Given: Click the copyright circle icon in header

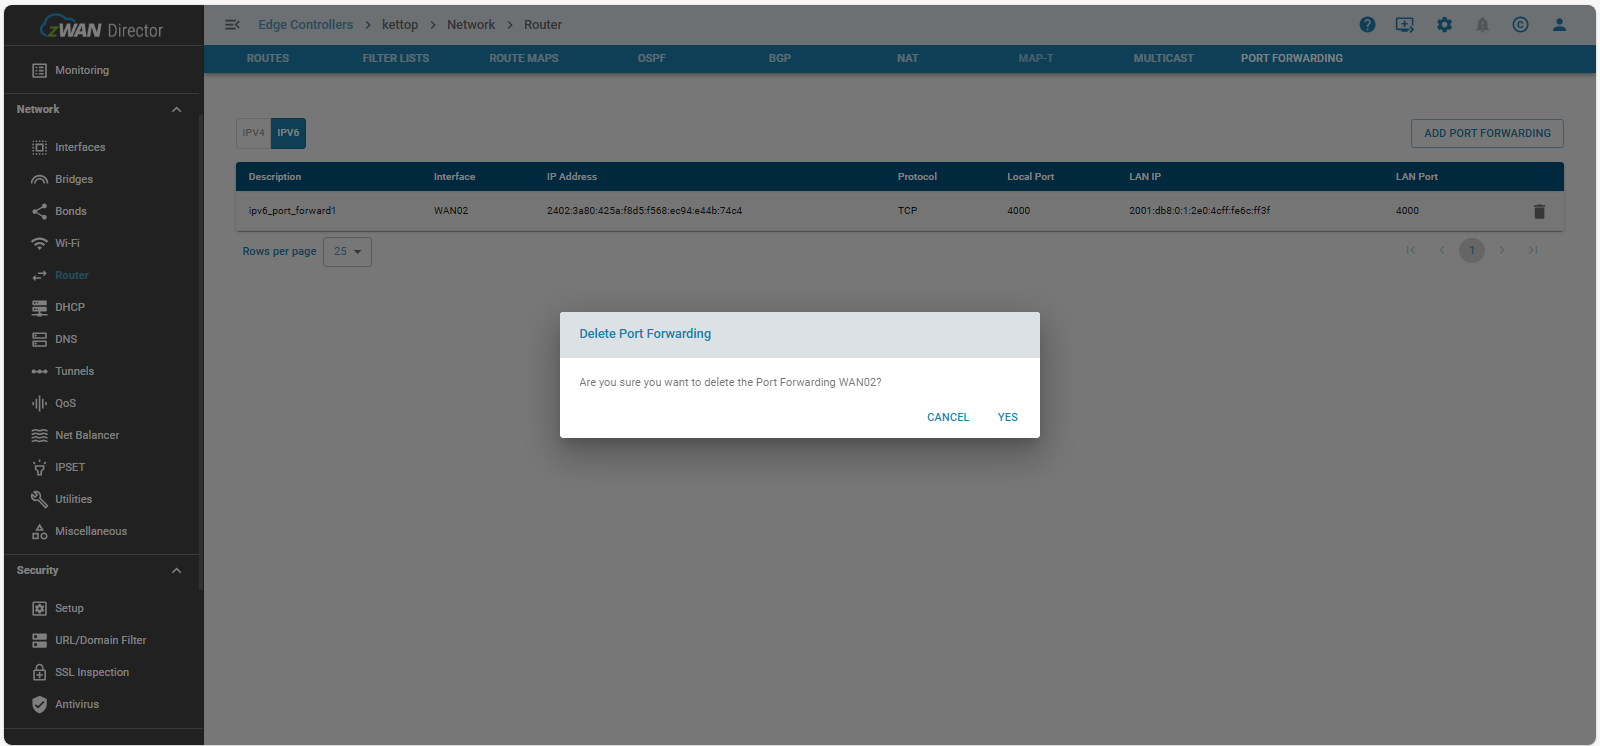Looking at the screenshot, I should [1520, 25].
